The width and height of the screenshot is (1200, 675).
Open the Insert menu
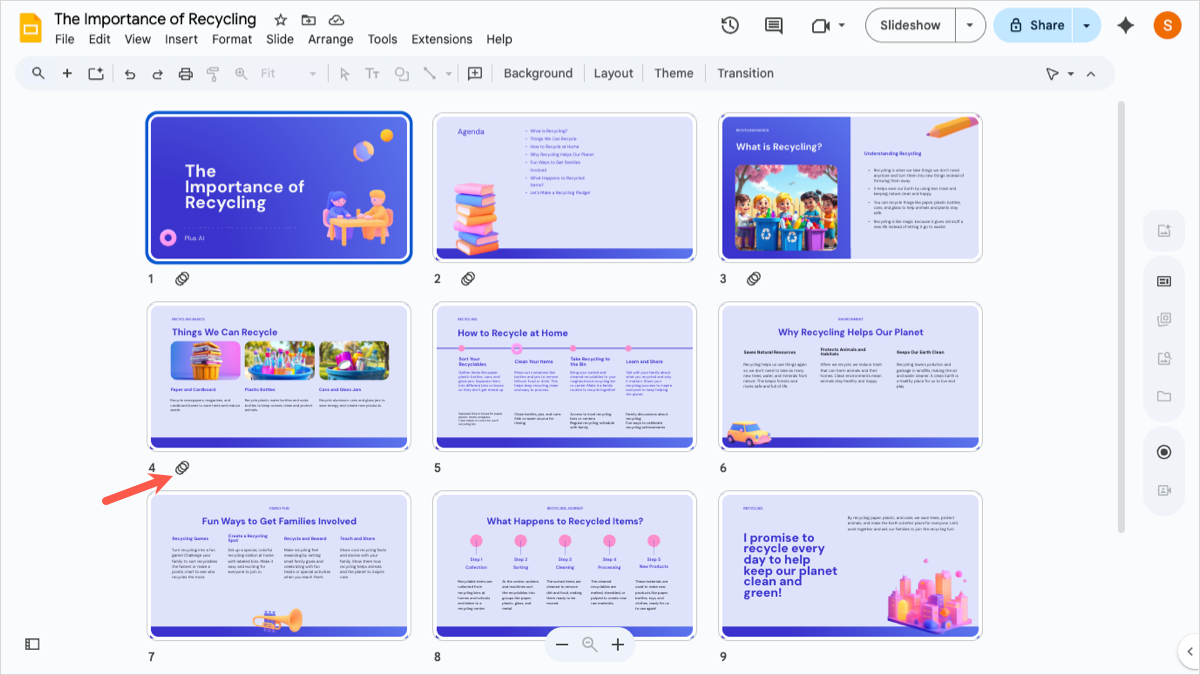(181, 39)
